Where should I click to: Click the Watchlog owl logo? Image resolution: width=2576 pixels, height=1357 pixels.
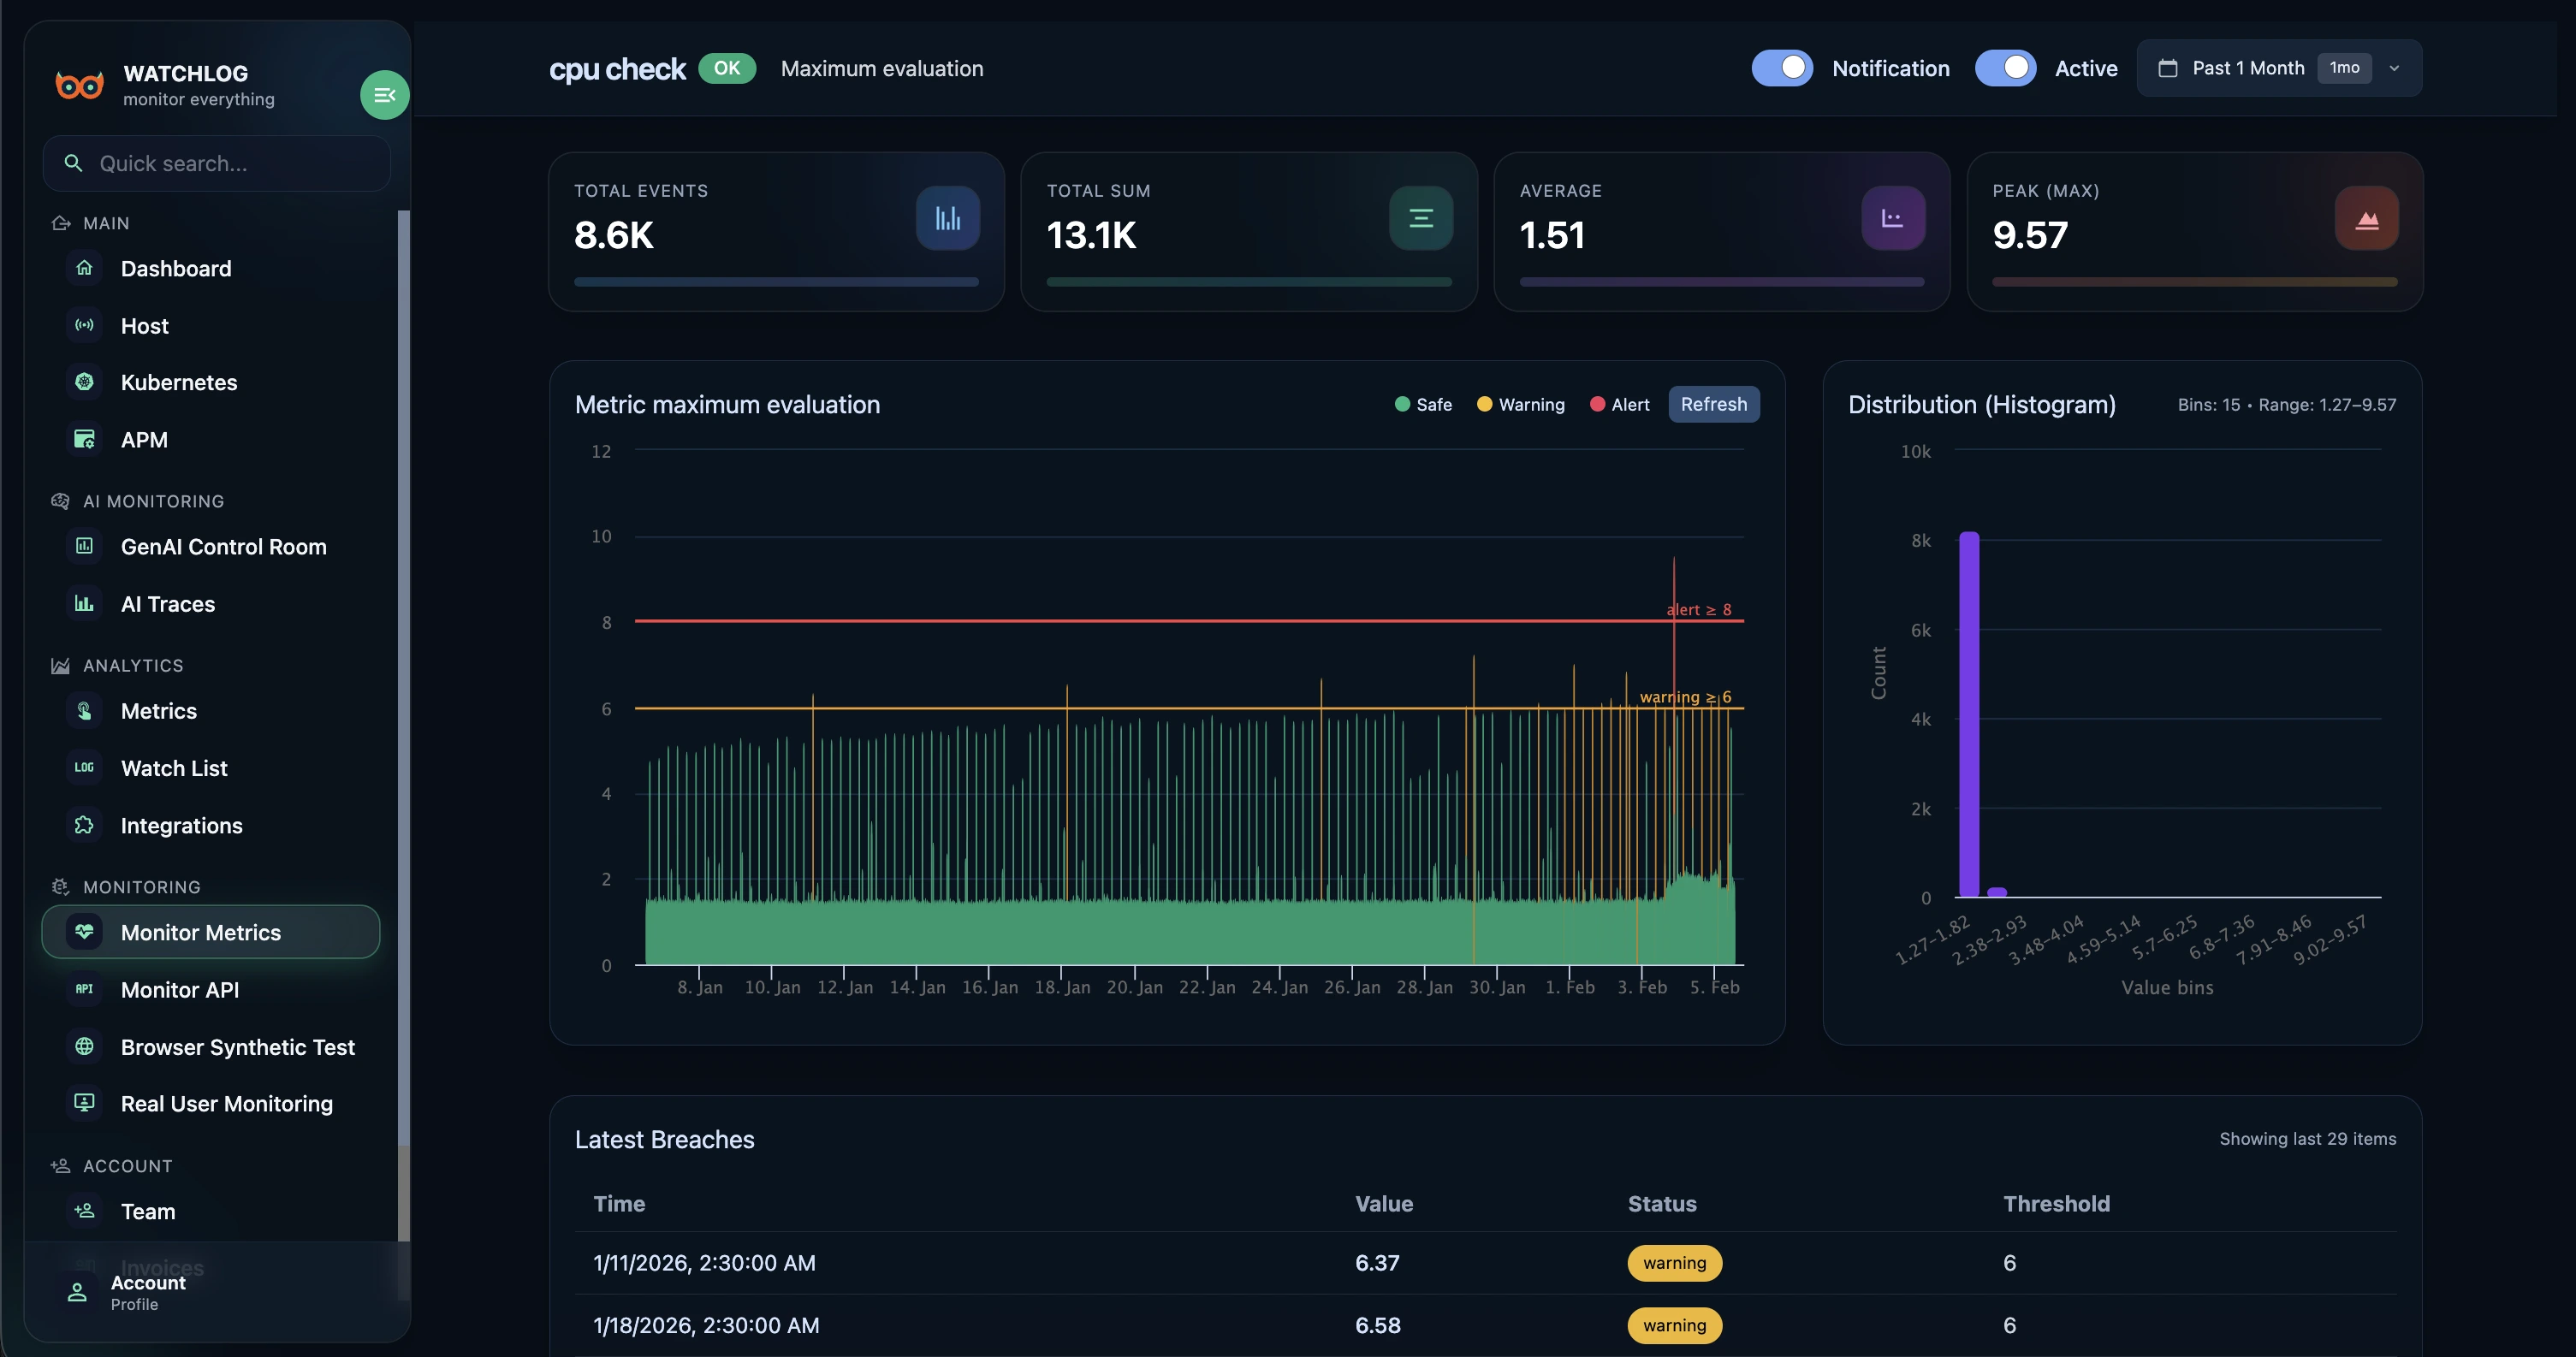(x=79, y=85)
